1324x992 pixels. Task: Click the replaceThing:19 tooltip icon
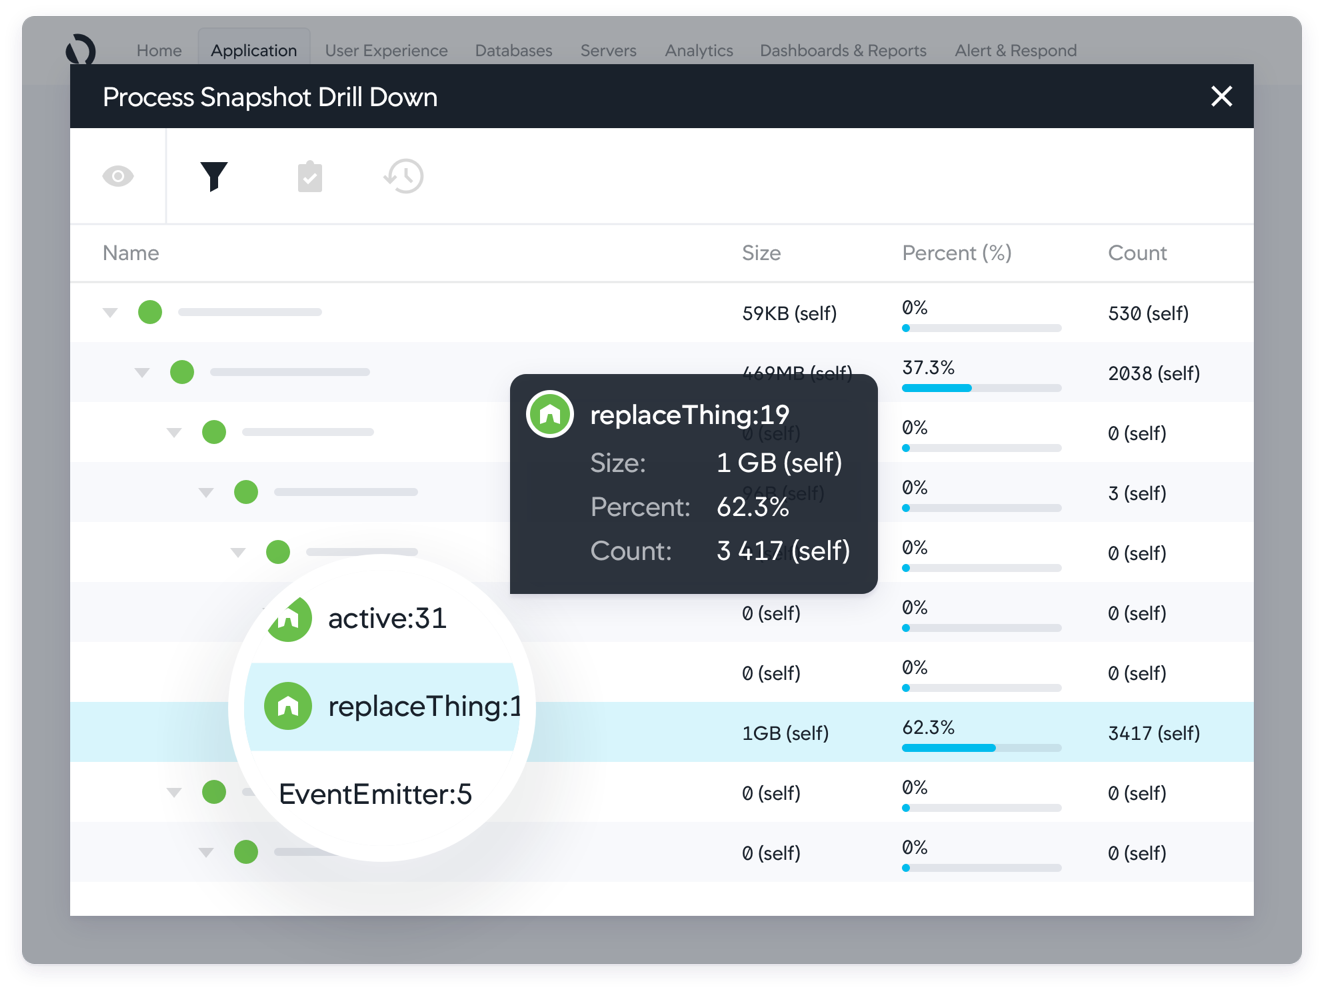(x=550, y=414)
